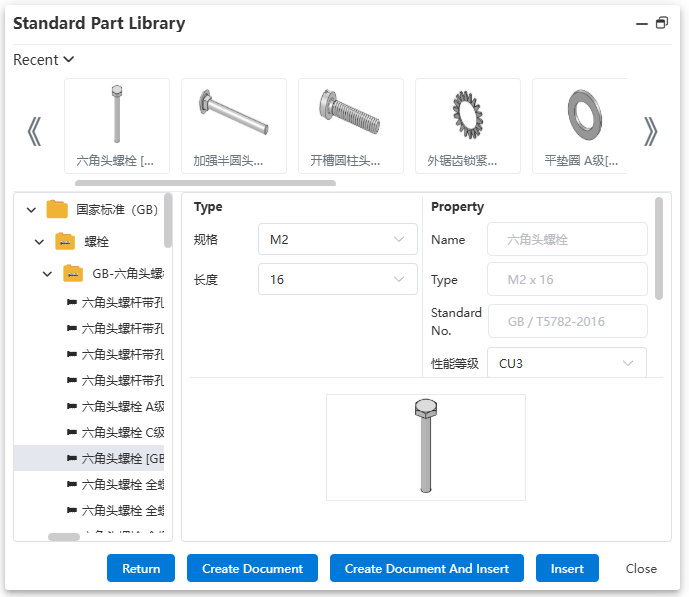Go to previous recent parts with left arrow

[34, 131]
